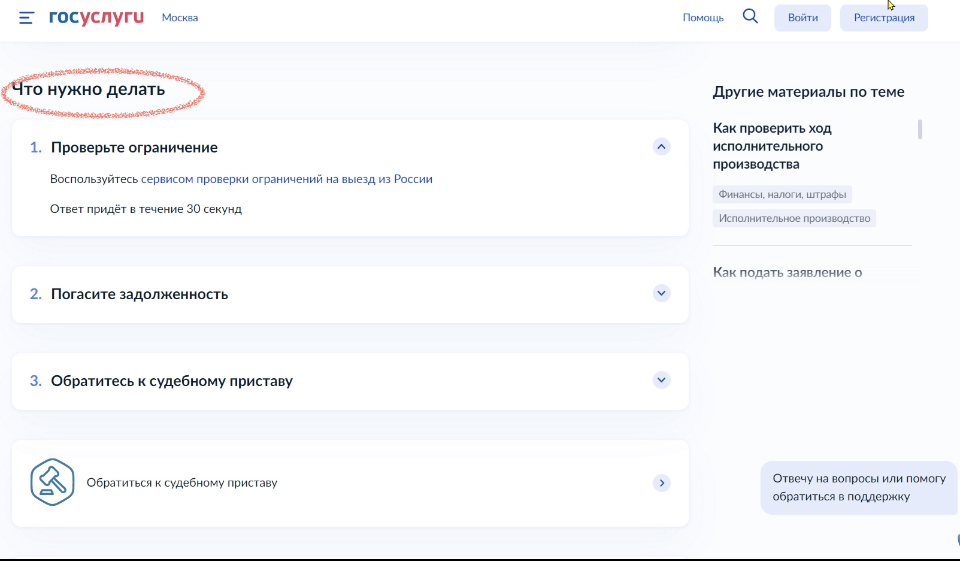Open сервисом проверки ограничений link
Screen dimensions: 960x561
point(286,179)
